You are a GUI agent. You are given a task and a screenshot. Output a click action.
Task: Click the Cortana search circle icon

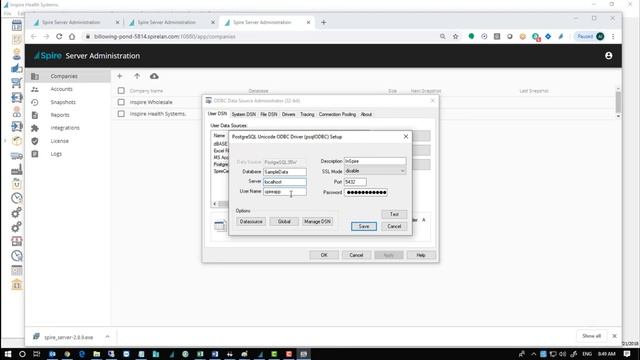point(22,354)
